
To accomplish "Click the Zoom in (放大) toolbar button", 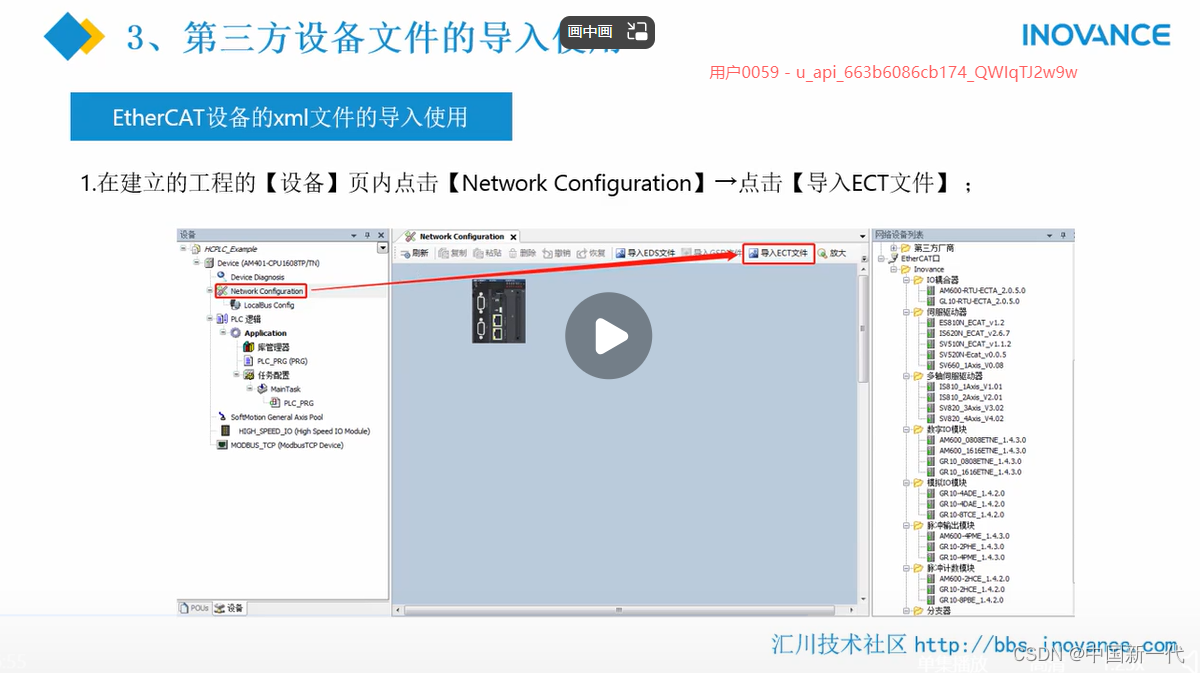I will (832, 253).
